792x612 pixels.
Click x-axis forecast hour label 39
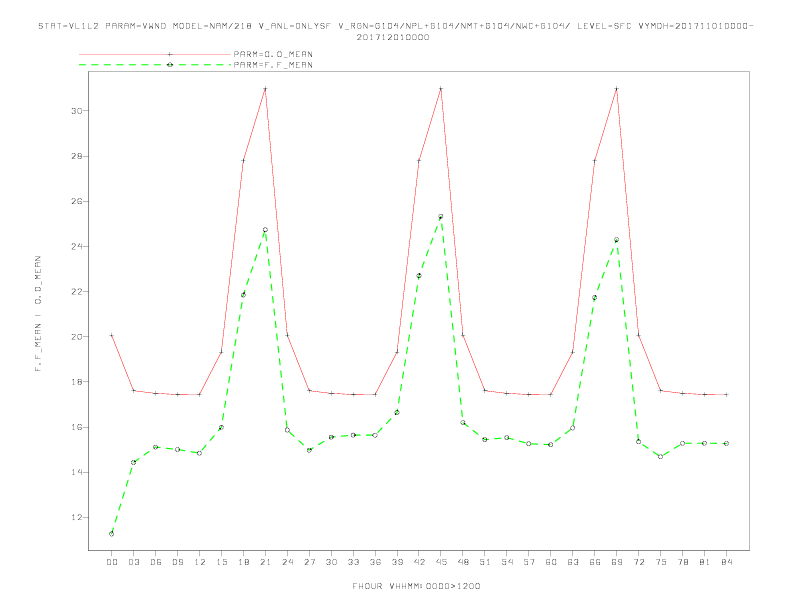point(397,562)
